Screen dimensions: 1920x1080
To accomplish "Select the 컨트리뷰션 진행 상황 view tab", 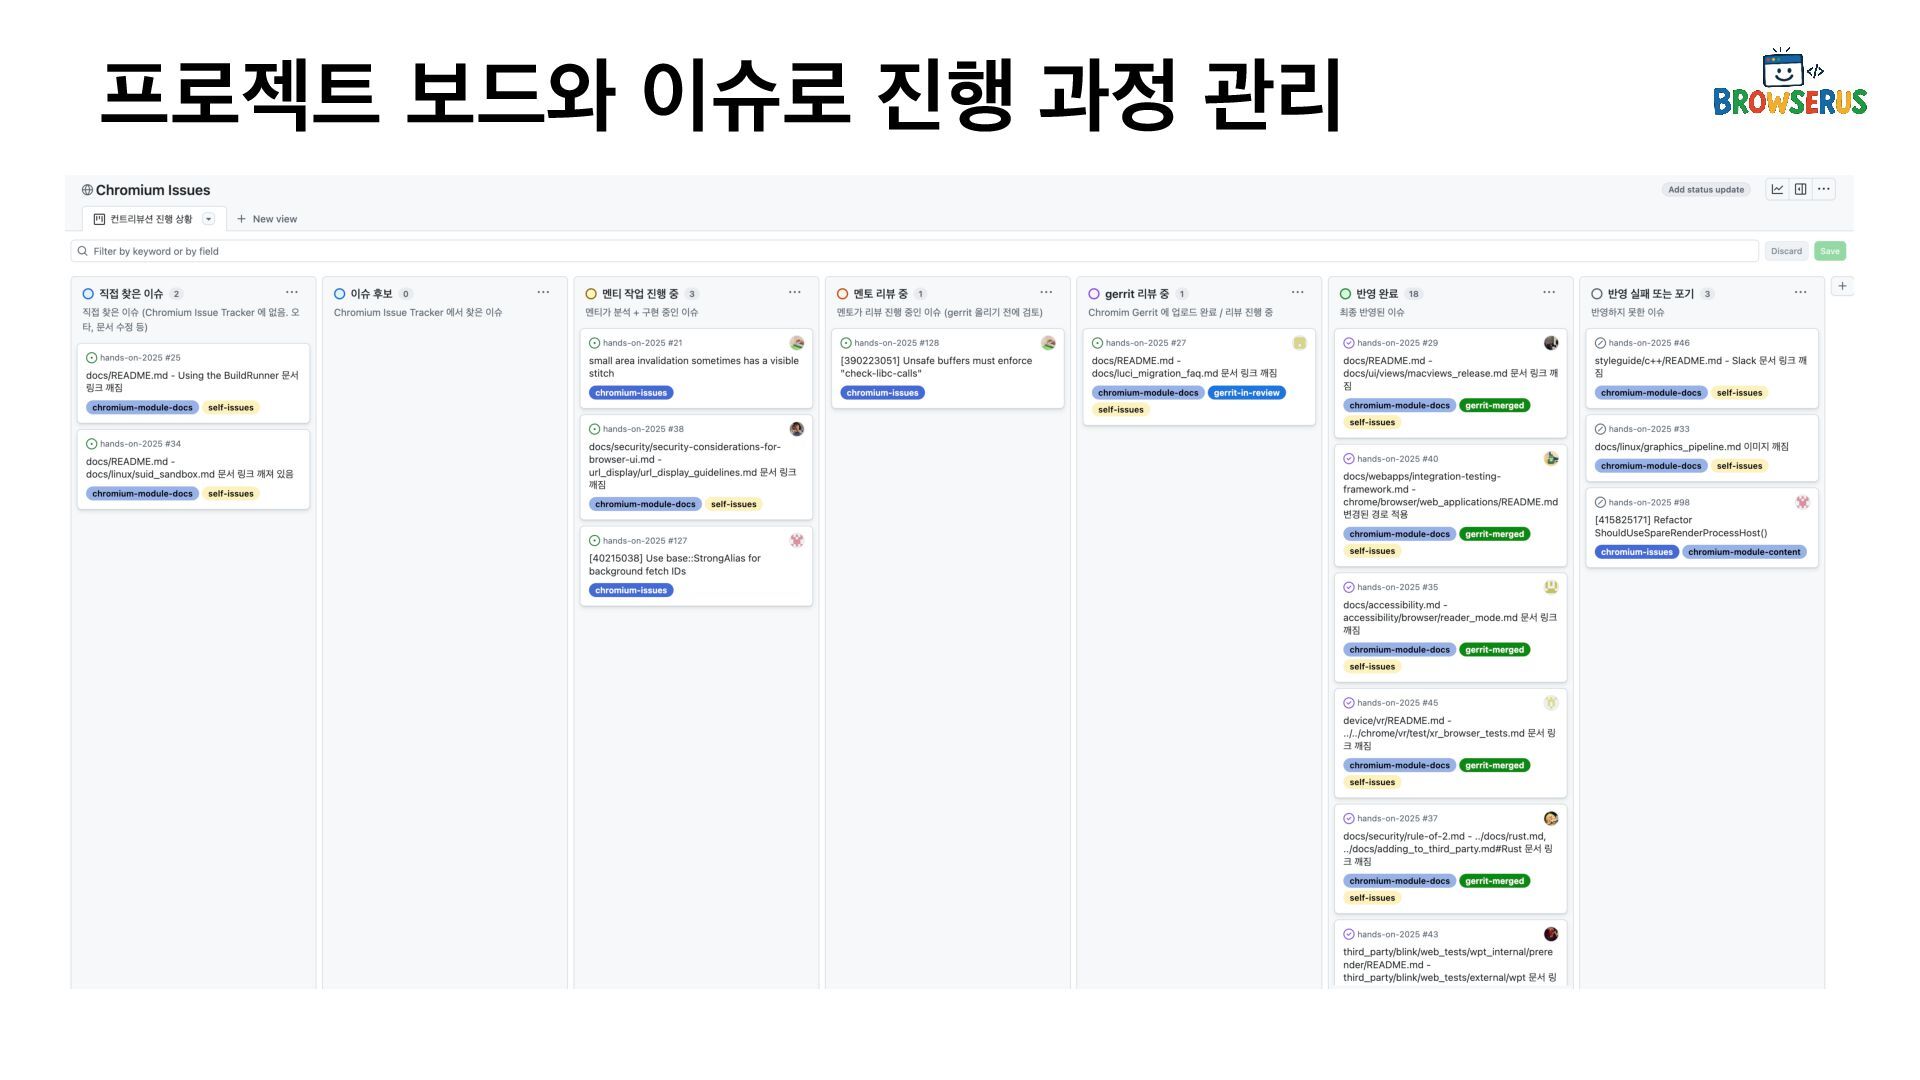I will tap(150, 219).
